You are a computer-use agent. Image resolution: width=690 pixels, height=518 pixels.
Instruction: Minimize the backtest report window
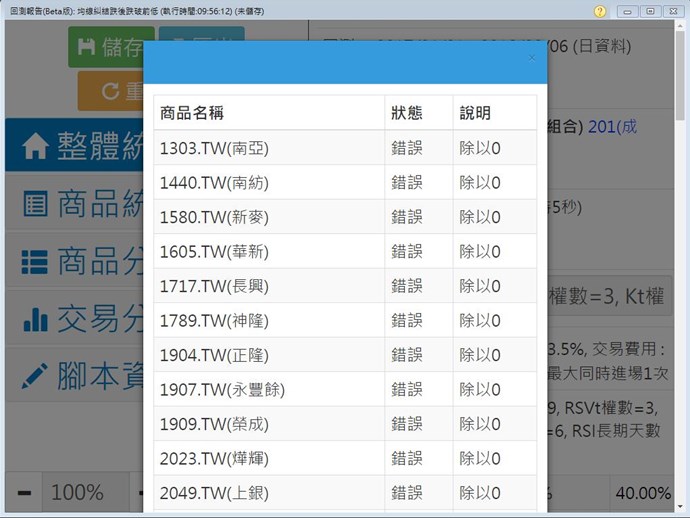[x=628, y=11]
